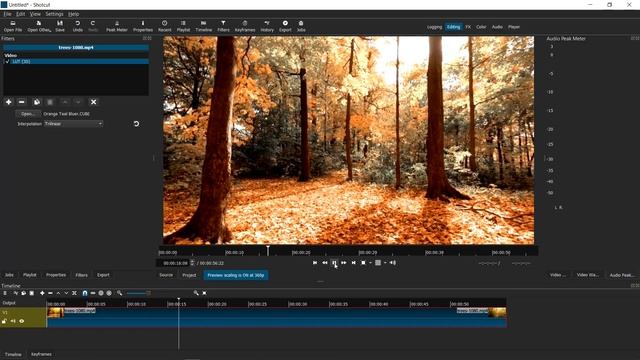Click the Open File toolbar icon

[13, 26]
